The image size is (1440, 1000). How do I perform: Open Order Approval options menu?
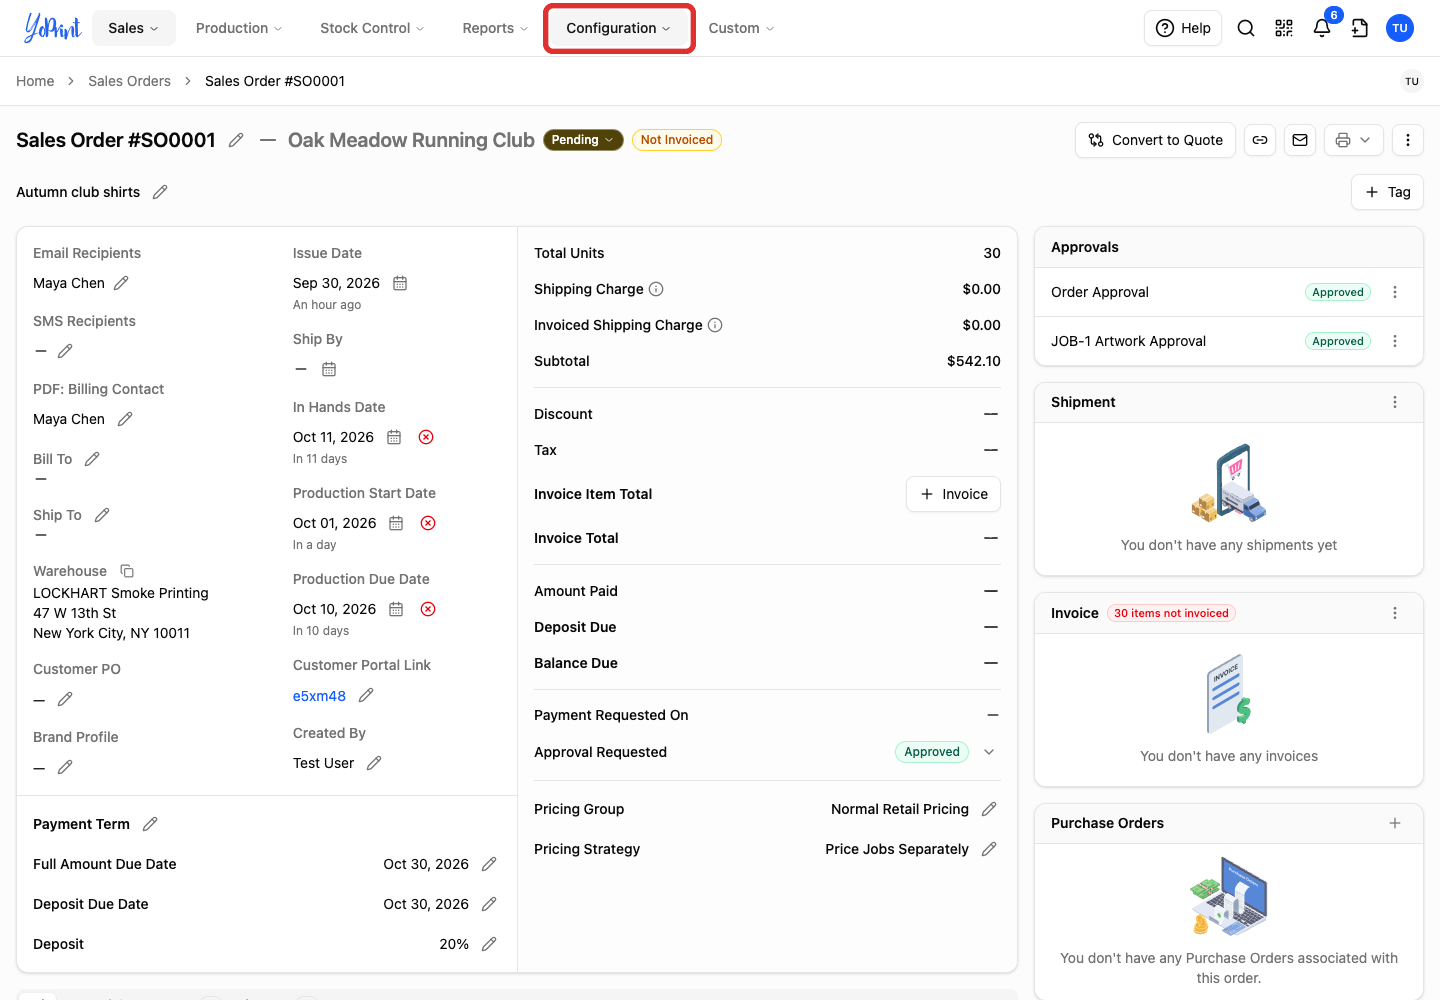(1395, 292)
